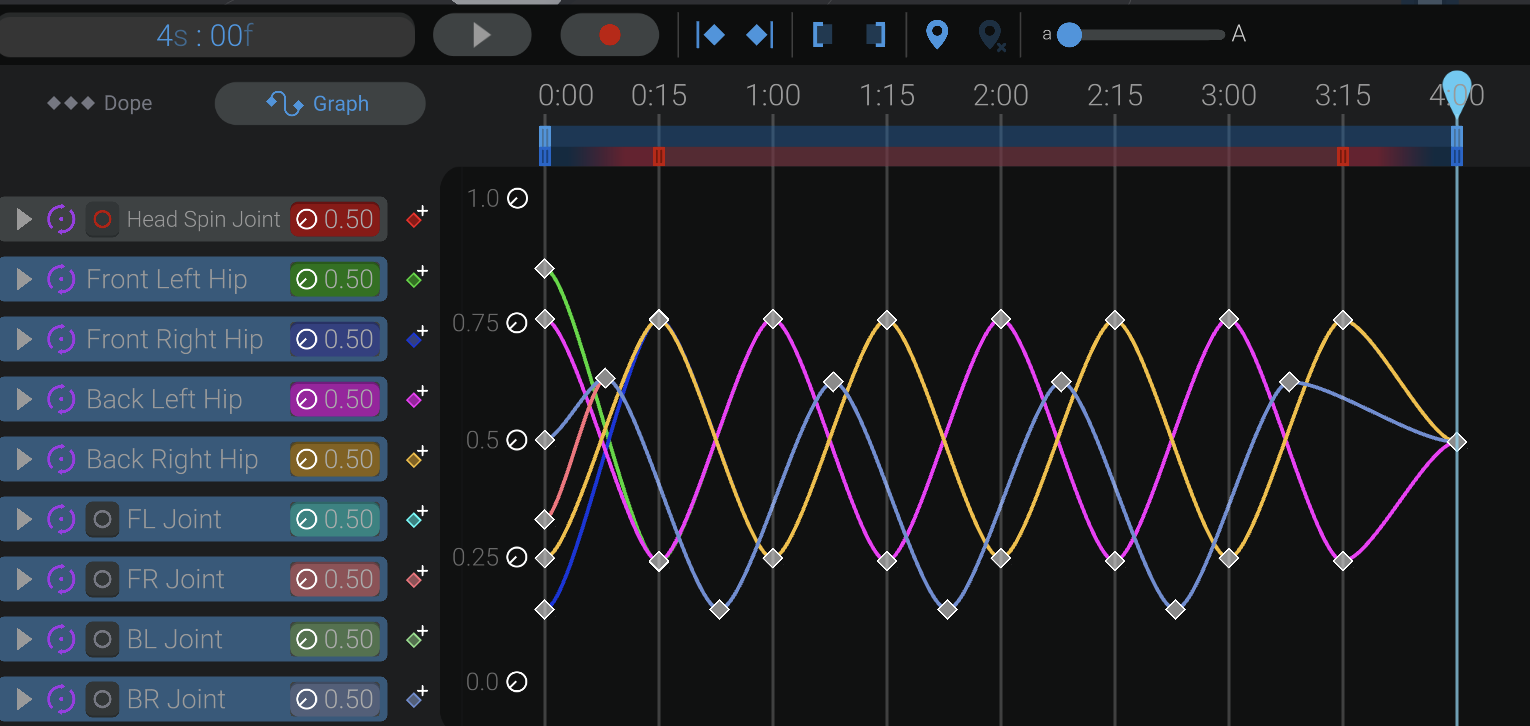Click the purple rotation icon on Front Left Hip

[61, 279]
